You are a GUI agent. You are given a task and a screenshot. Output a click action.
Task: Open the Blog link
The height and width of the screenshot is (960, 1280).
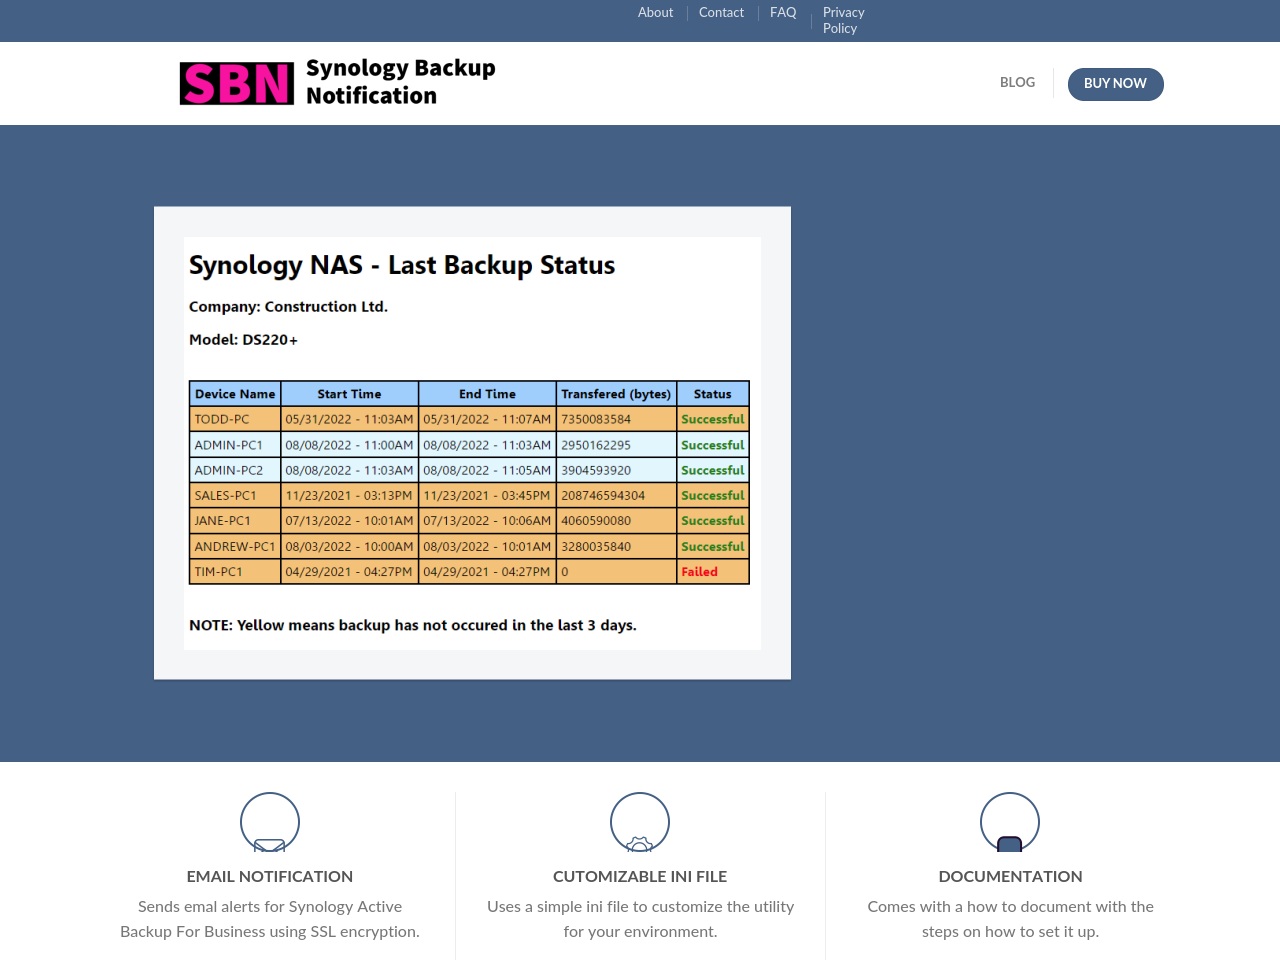1017,82
